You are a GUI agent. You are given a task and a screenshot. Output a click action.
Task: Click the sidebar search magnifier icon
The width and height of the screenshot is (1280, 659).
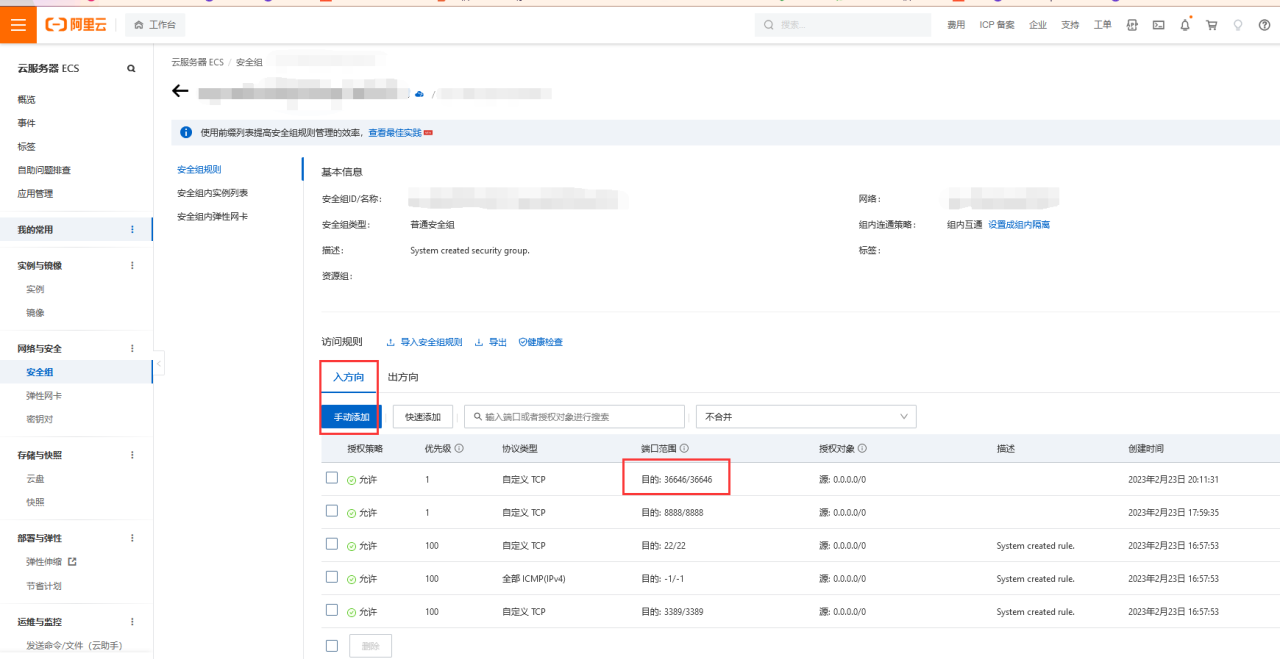(131, 69)
